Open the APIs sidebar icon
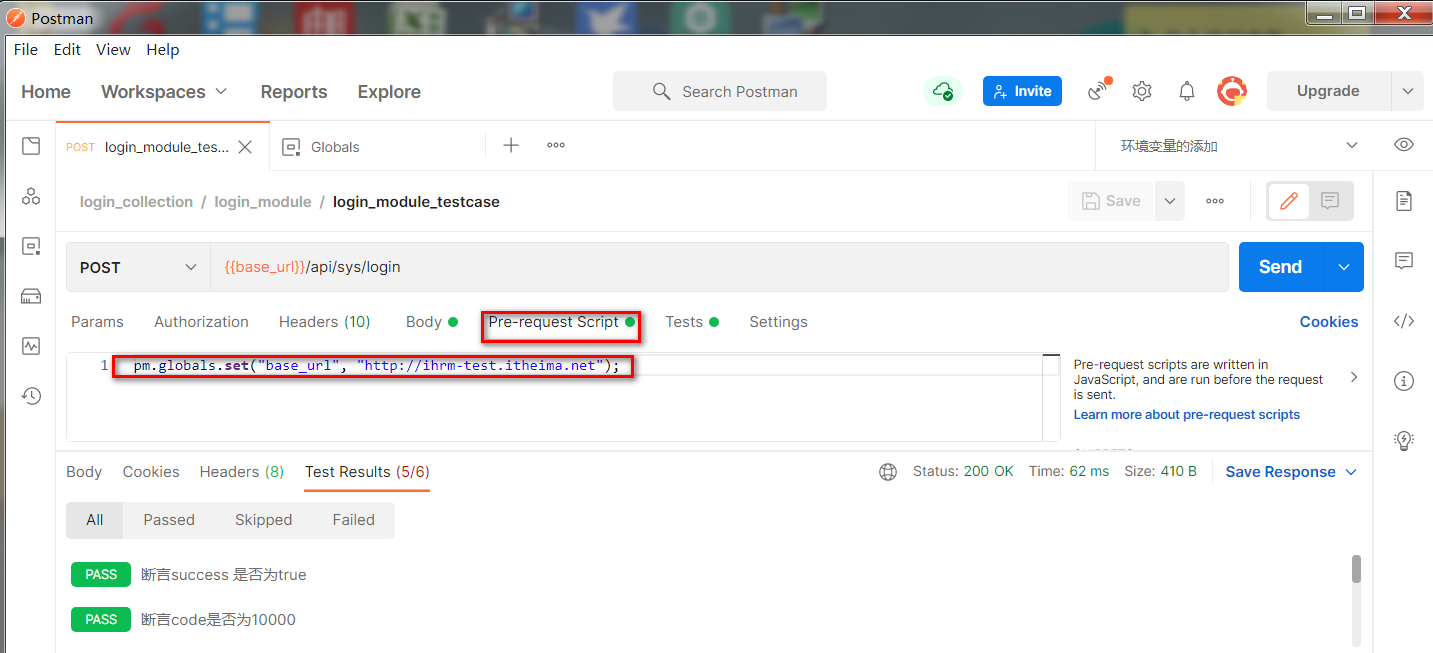The width and height of the screenshot is (1433, 653). coord(31,196)
